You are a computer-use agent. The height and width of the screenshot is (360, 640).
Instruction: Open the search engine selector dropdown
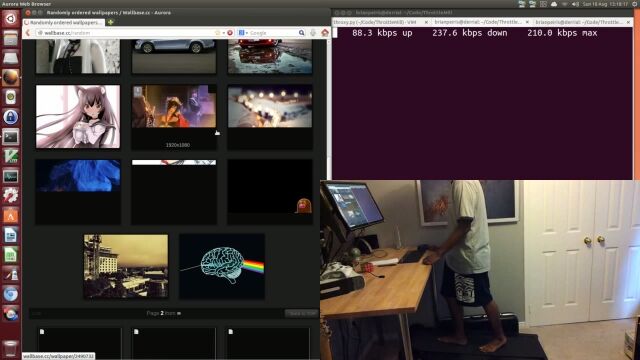[243, 33]
